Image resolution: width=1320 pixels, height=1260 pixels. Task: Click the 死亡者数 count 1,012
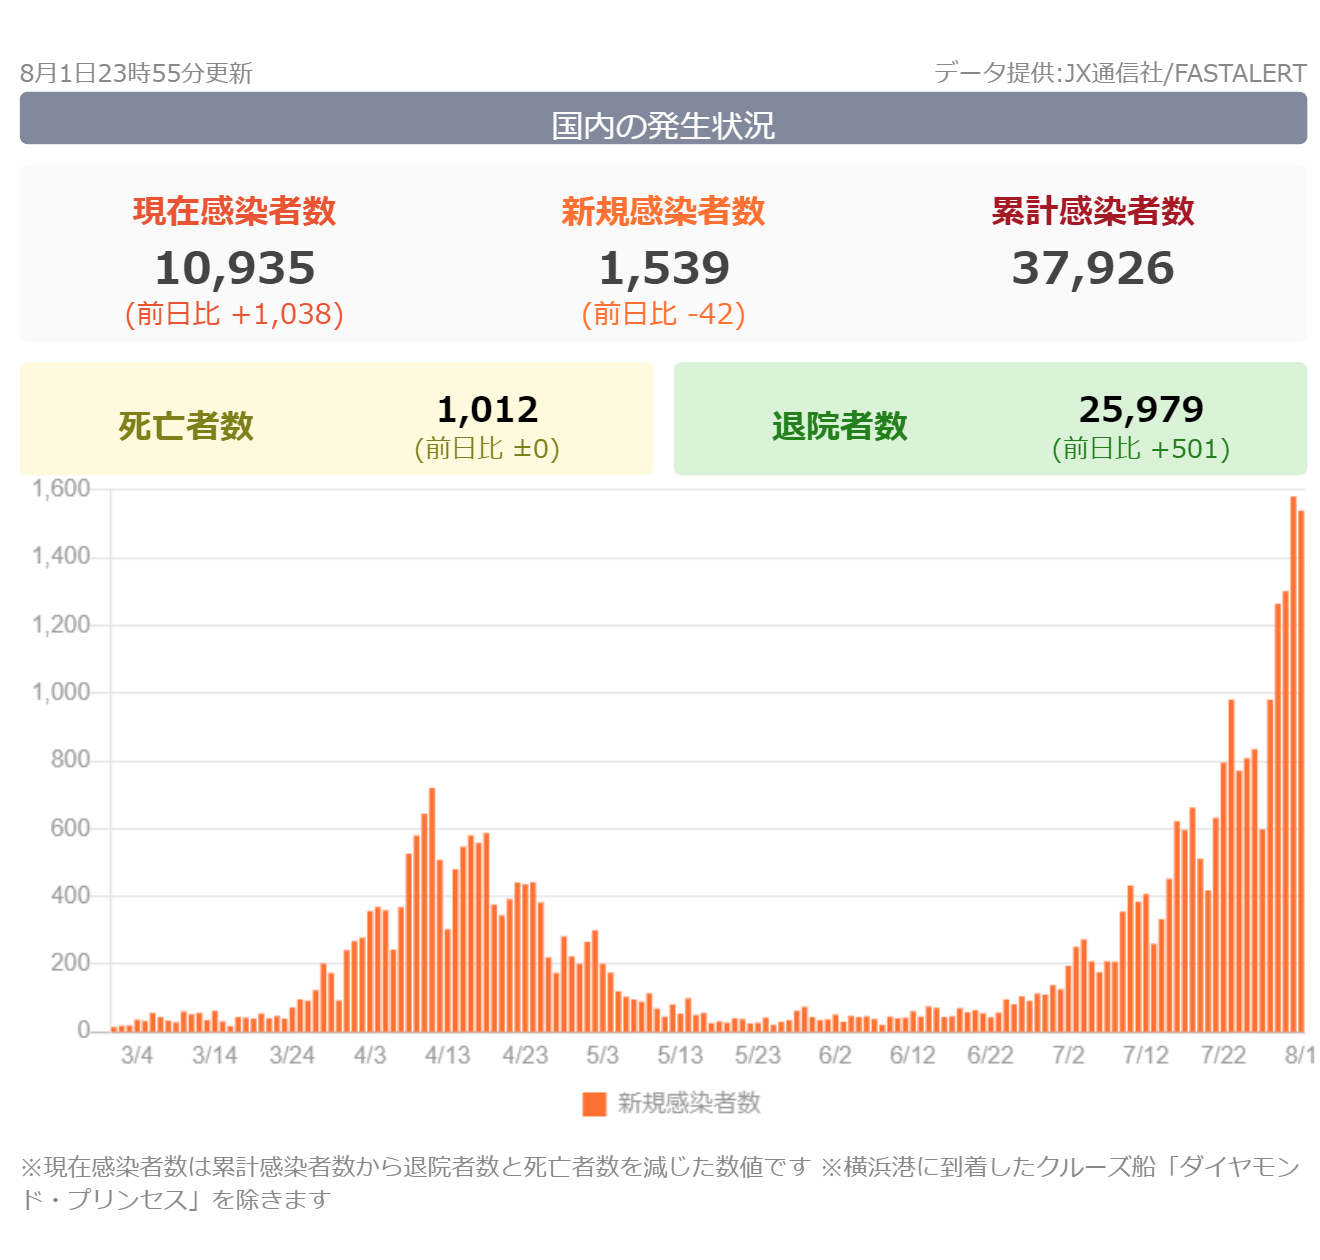(x=487, y=410)
